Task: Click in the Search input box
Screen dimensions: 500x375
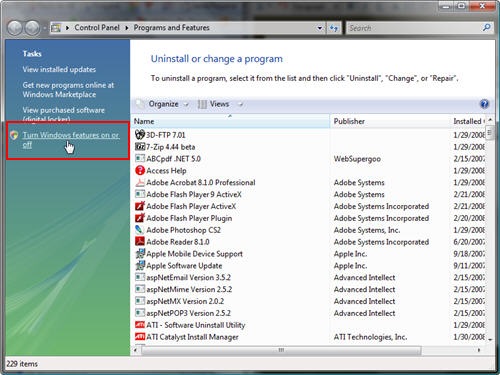Action: [414, 28]
